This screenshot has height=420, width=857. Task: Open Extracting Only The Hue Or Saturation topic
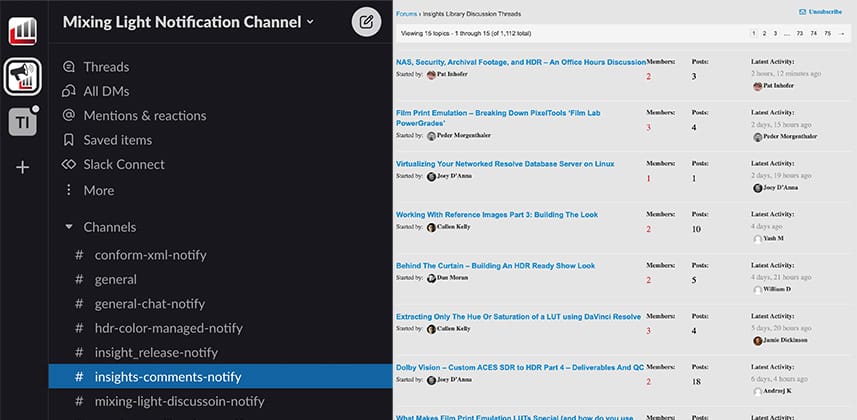[x=518, y=317]
